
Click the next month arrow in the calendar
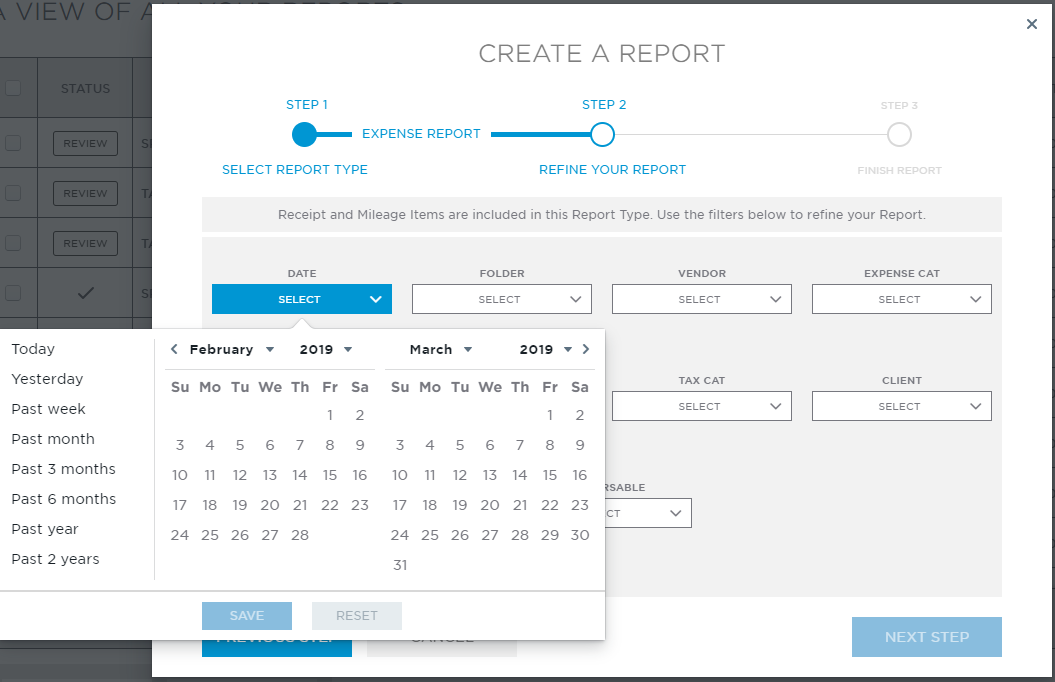587,349
